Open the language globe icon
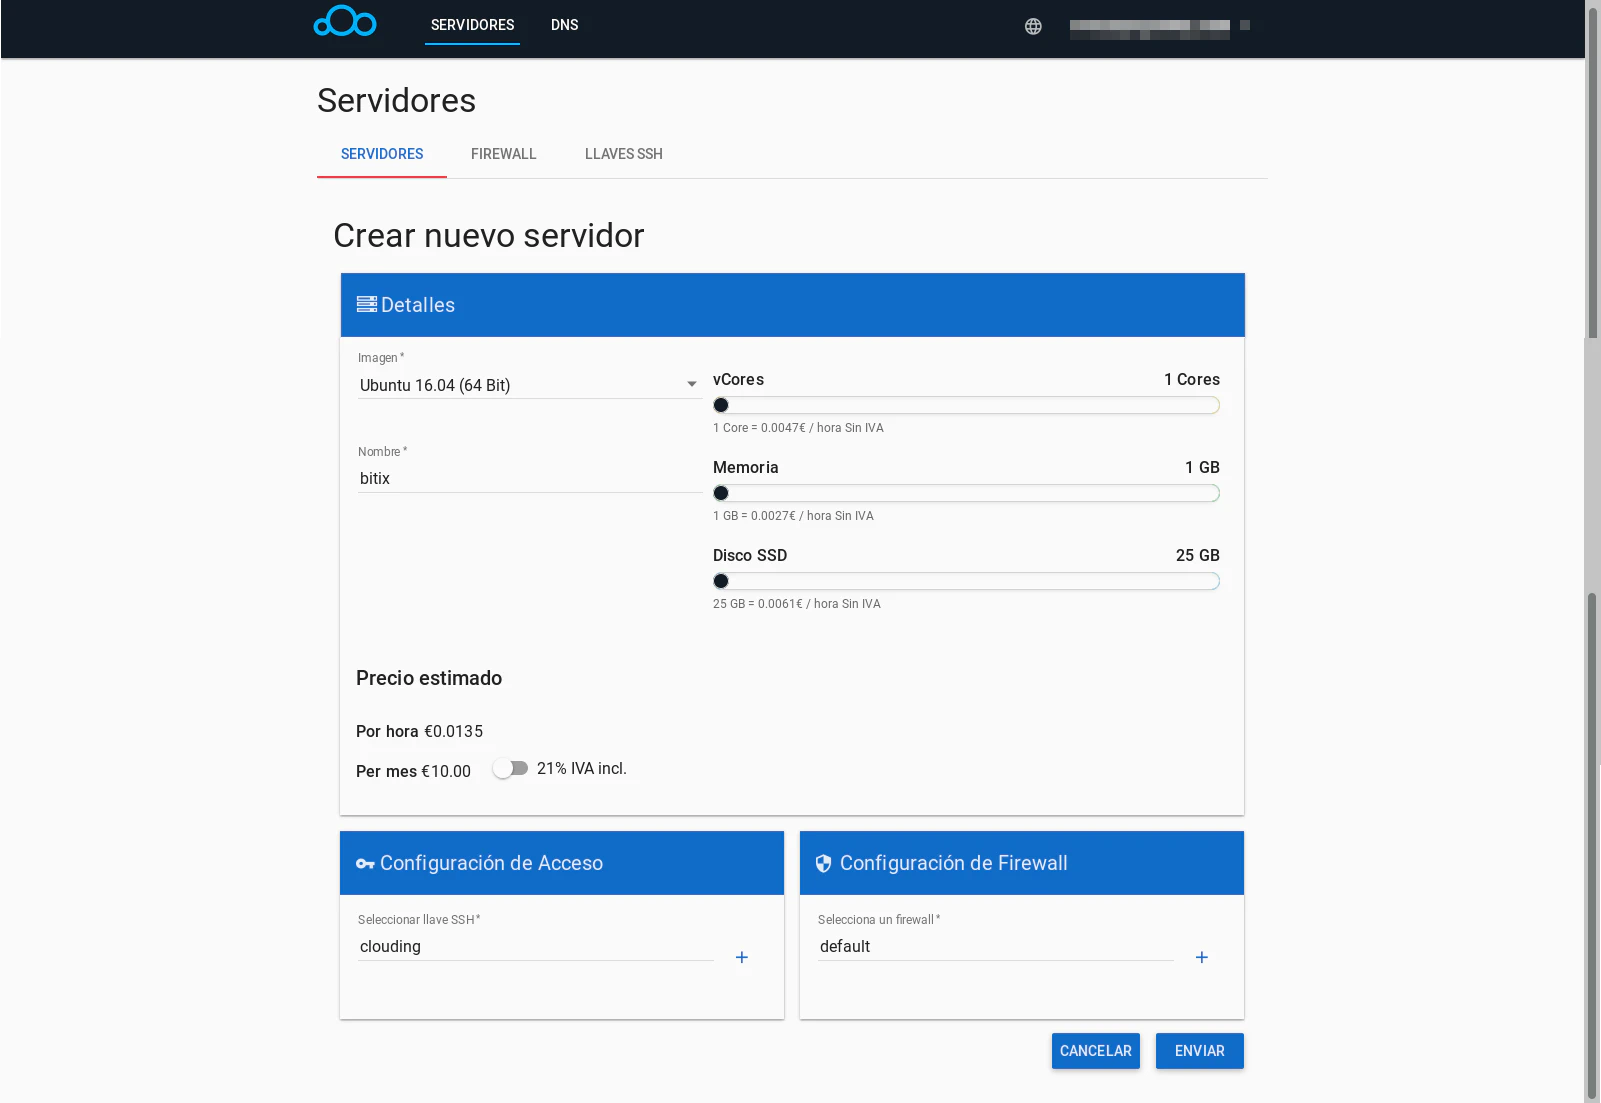The width and height of the screenshot is (1601, 1103). [x=1033, y=26]
